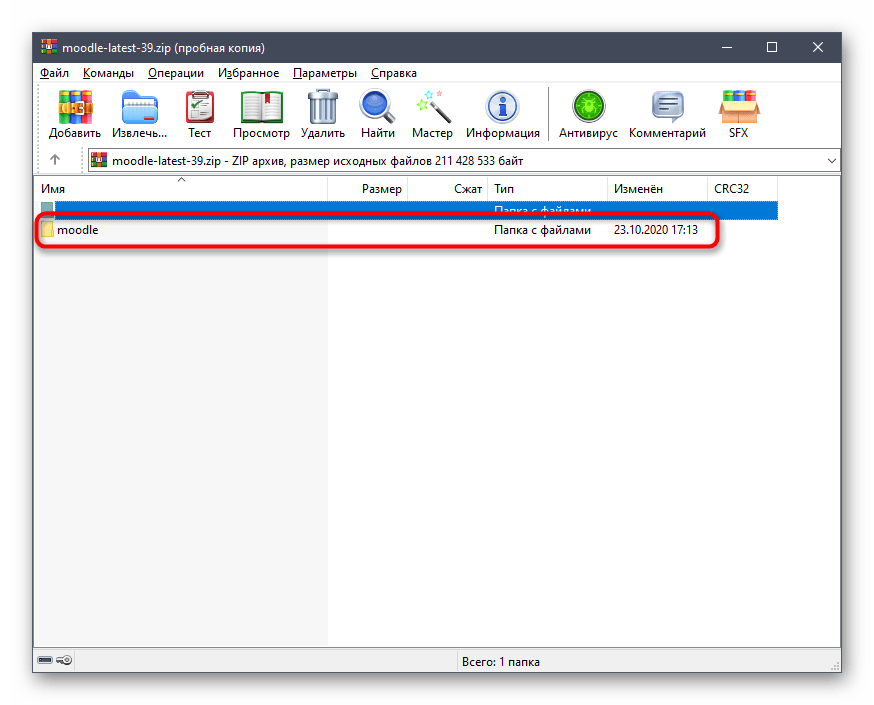The height and width of the screenshot is (705, 874).
Task: Sort by Имя column header
Action: click(181, 188)
